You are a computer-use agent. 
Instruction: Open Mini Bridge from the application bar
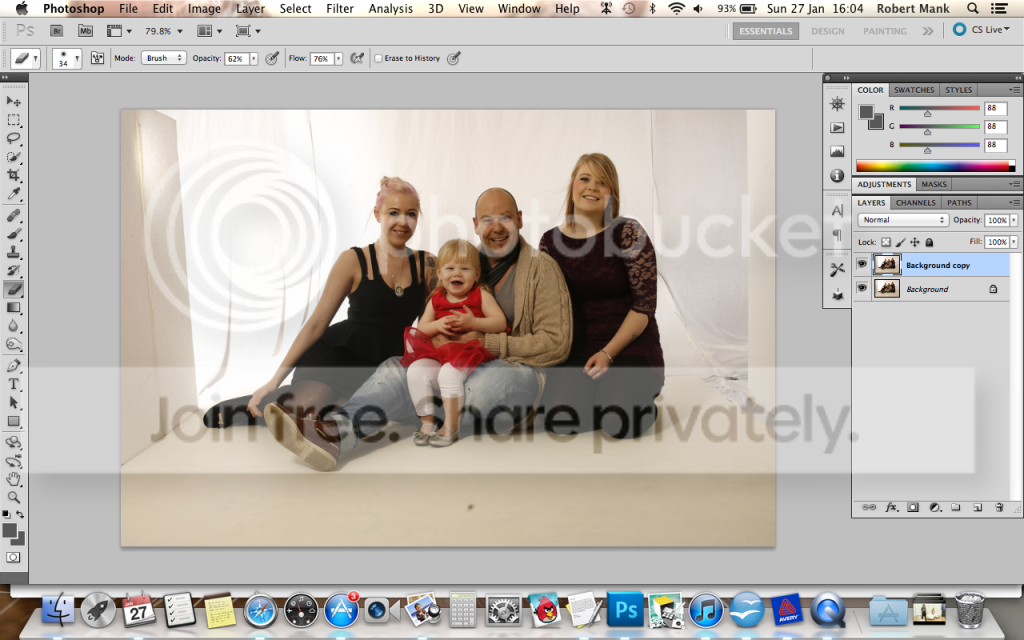click(85, 31)
